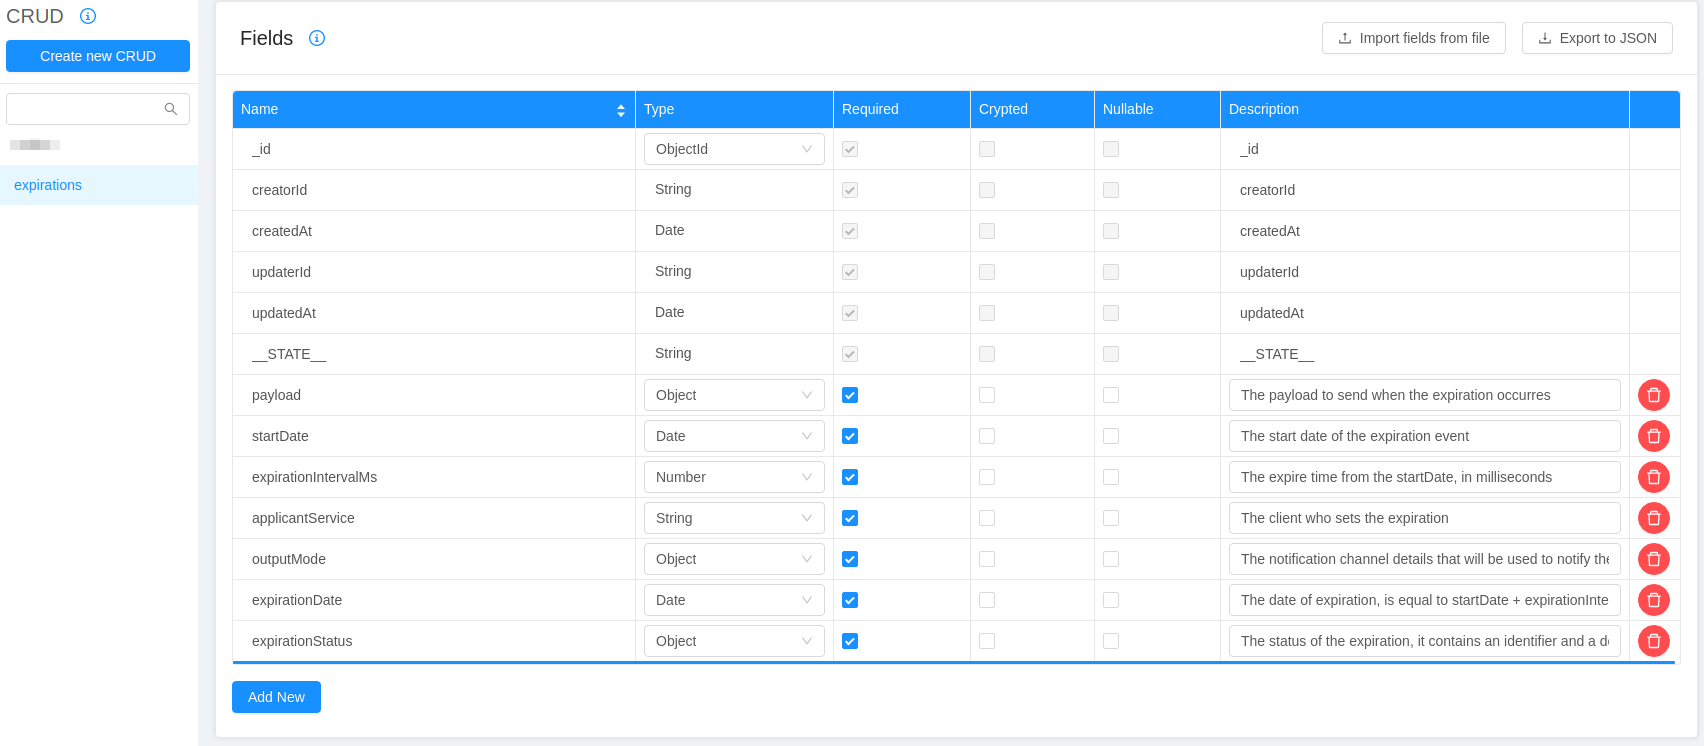1704x746 pixels.
Task: Enable Nullable checkbox for expirationDate
Action: click(x=1111, y=600)
